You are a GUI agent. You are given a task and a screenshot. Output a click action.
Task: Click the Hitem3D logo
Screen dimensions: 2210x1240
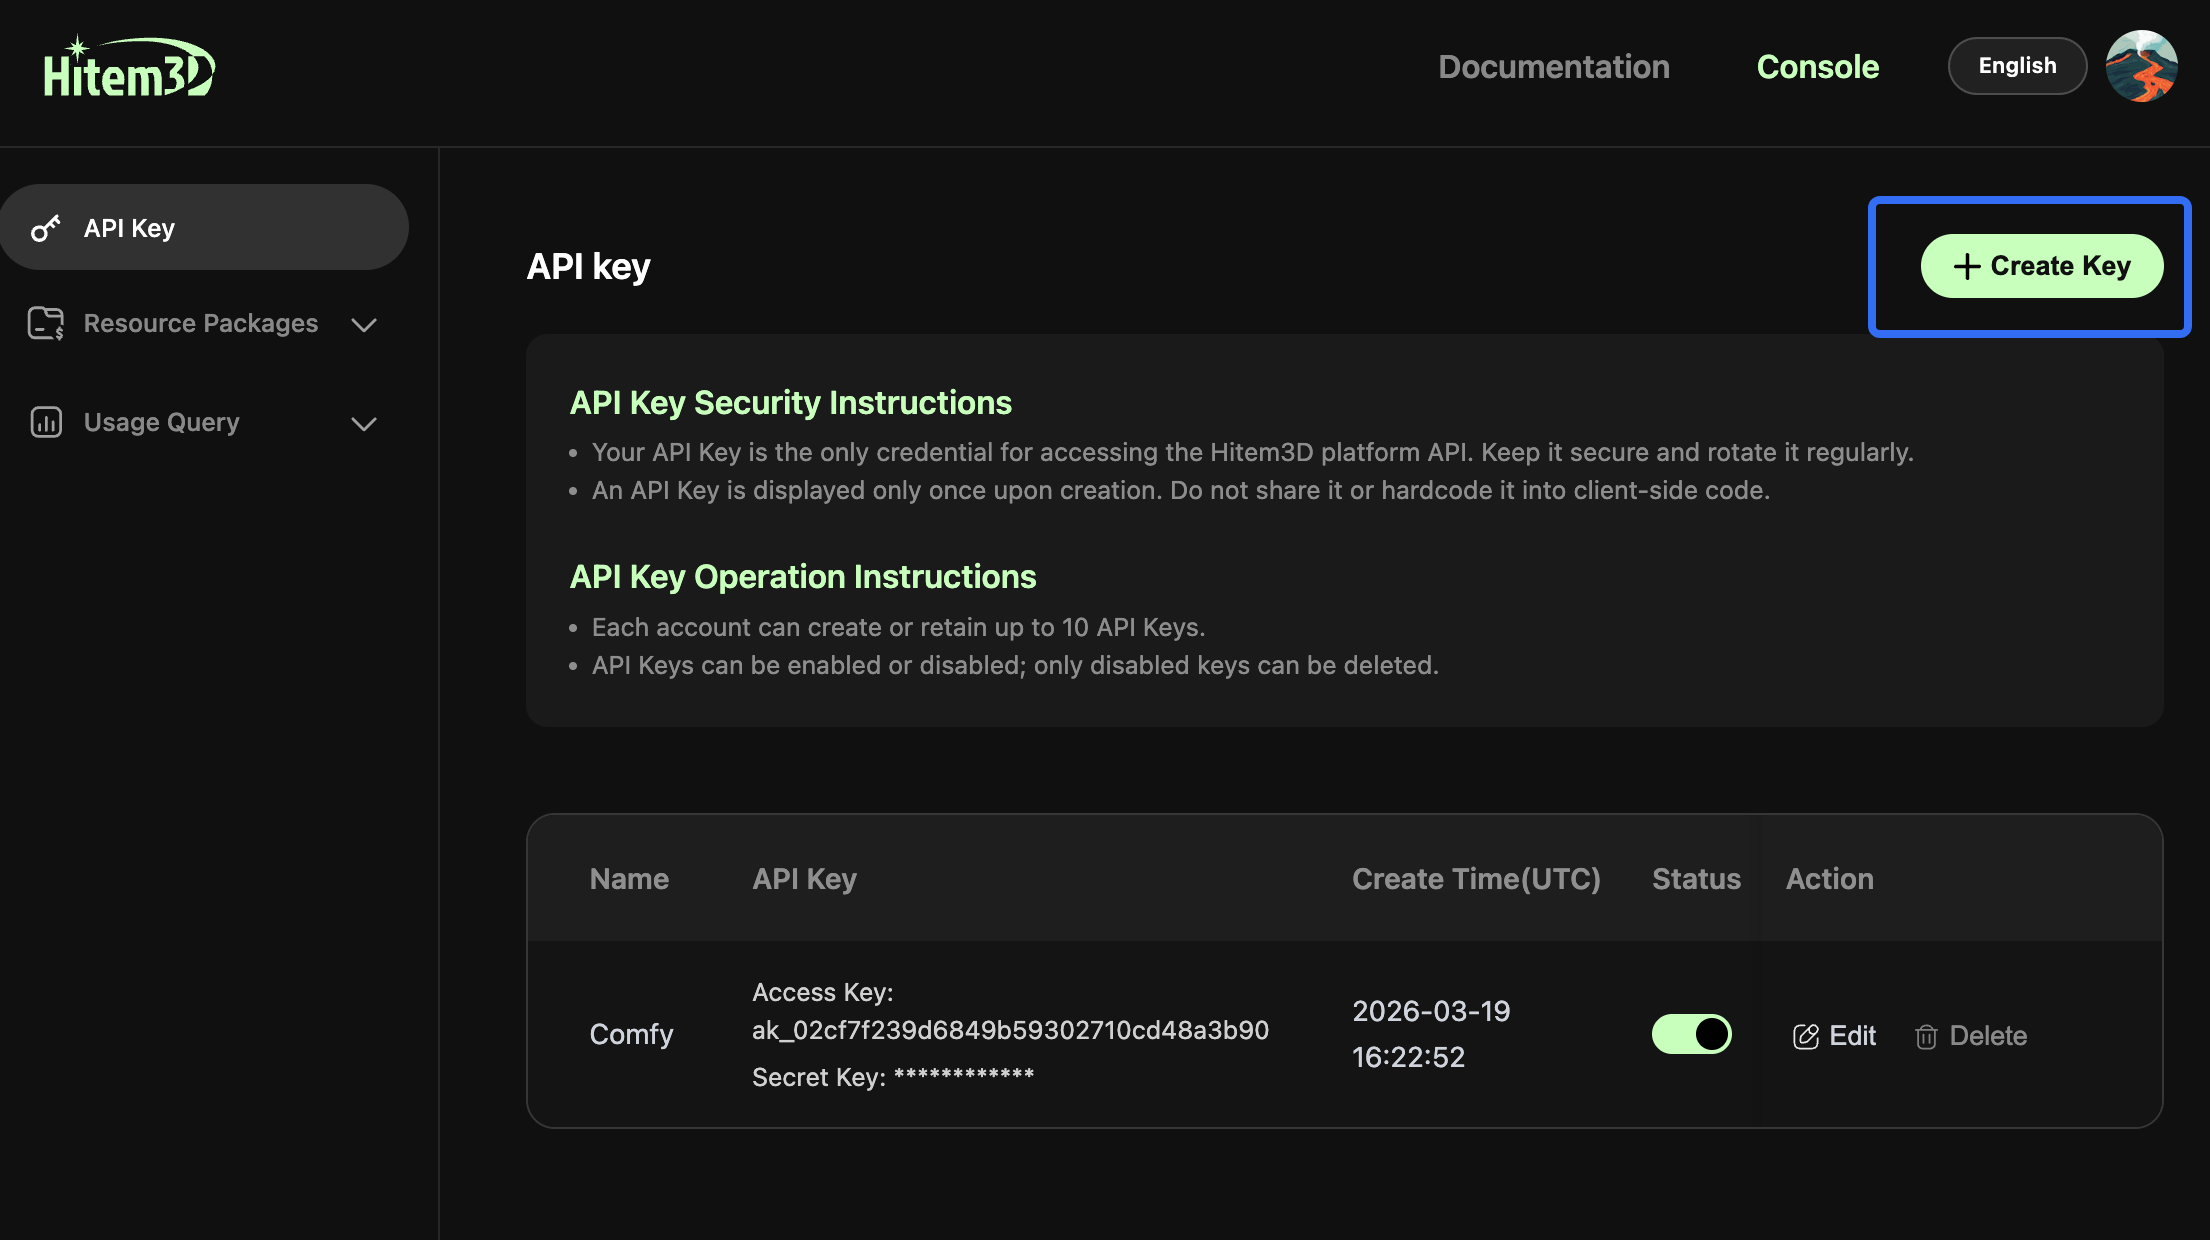129,69
